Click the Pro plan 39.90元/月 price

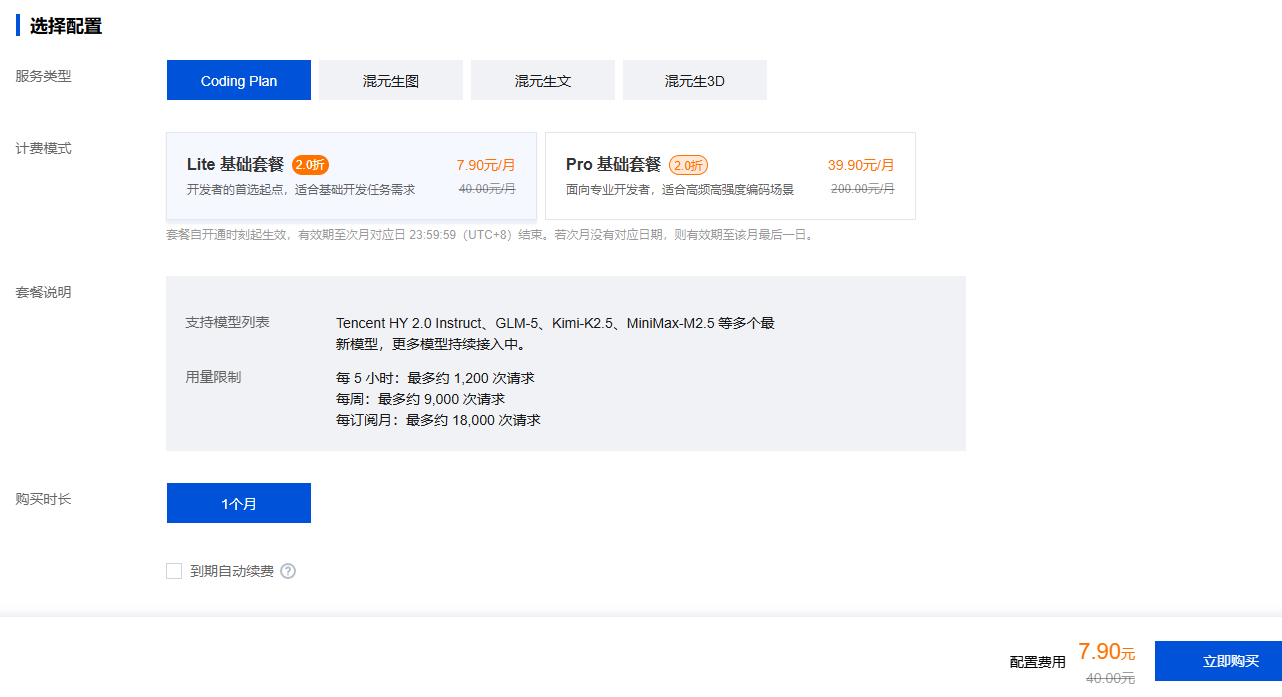click(861, 166)
